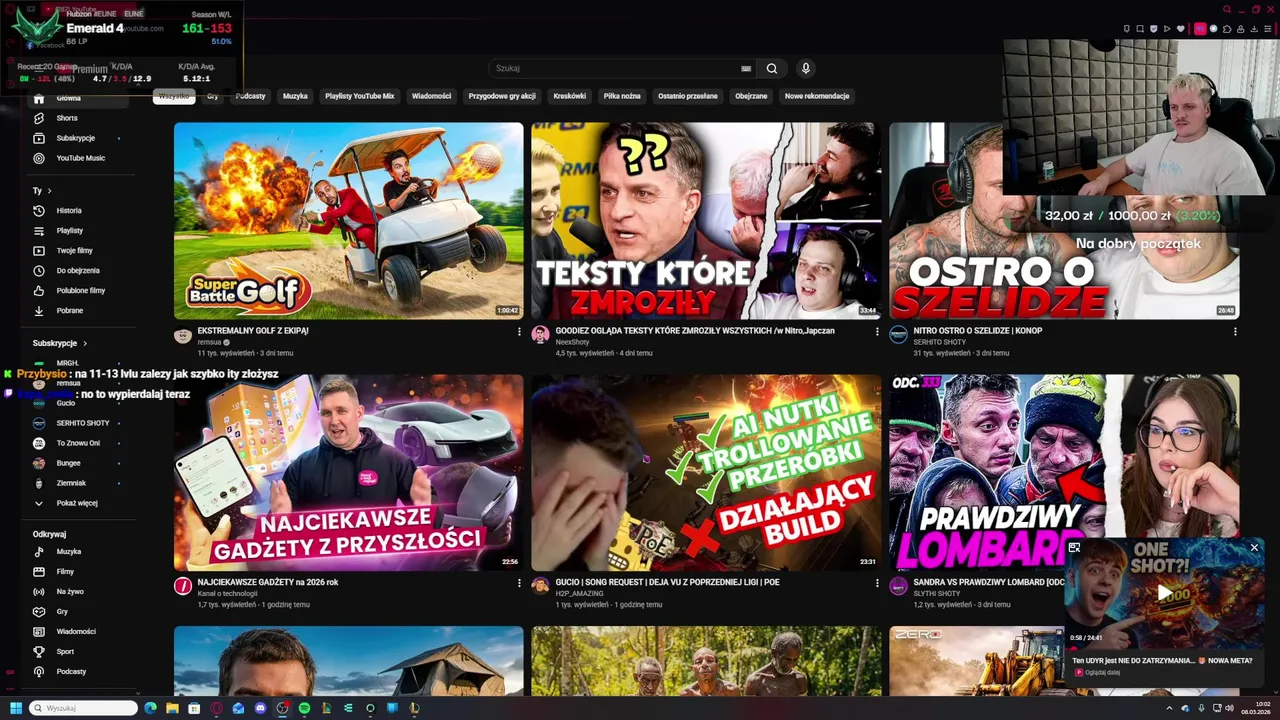Open options menu for GUCIO SONG REQUEST video
This screenshot has height=720, width=1280.
[877, 582]
